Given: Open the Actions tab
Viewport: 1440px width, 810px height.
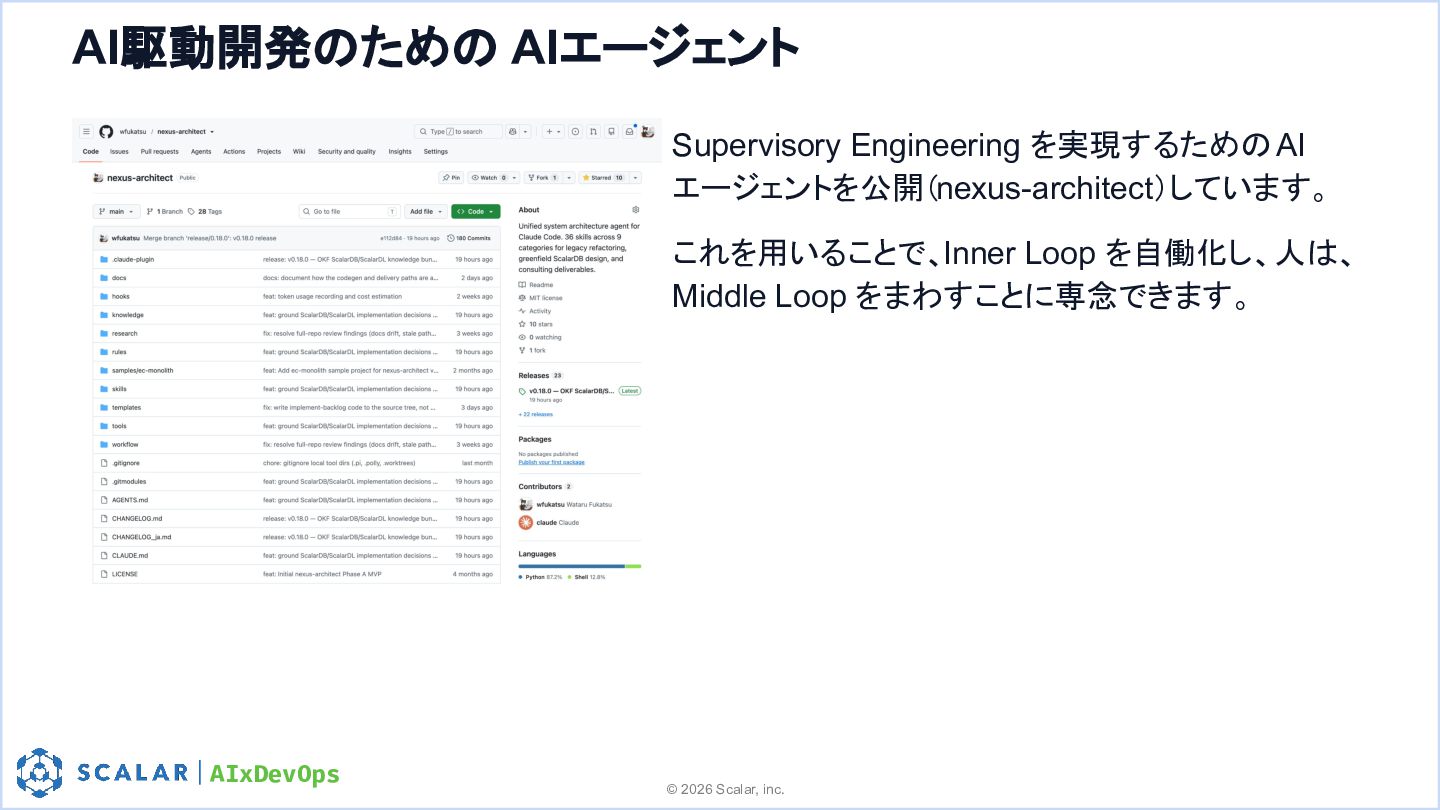Looking at the screenshot, I should click(234, 152).
